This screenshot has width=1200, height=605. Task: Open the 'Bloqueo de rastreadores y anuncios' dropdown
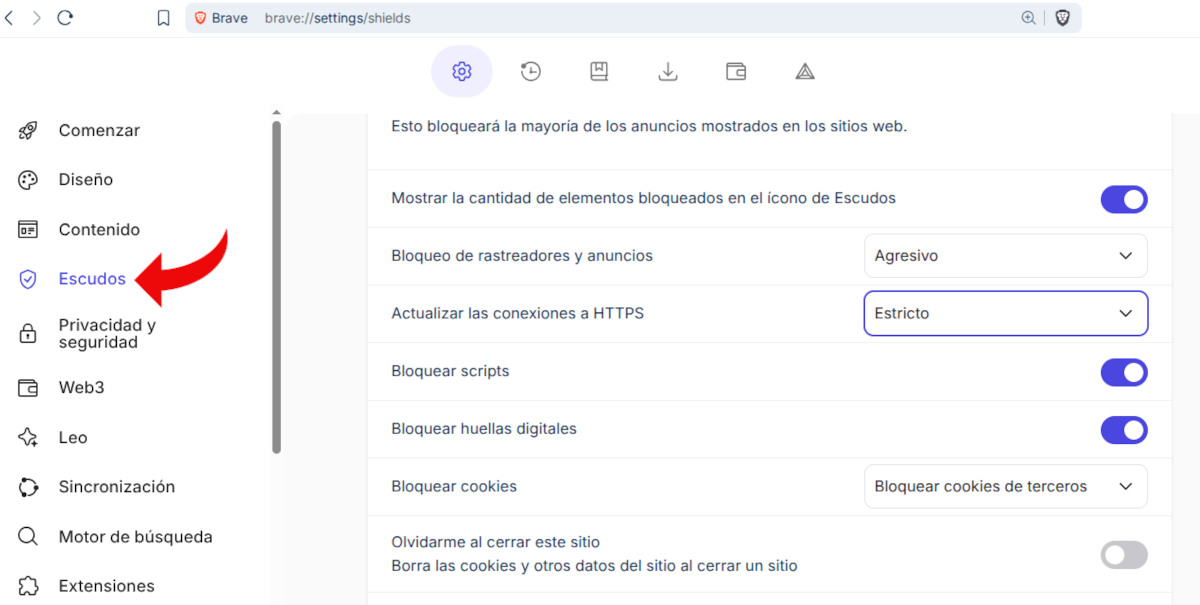[x=1005, y=255]
